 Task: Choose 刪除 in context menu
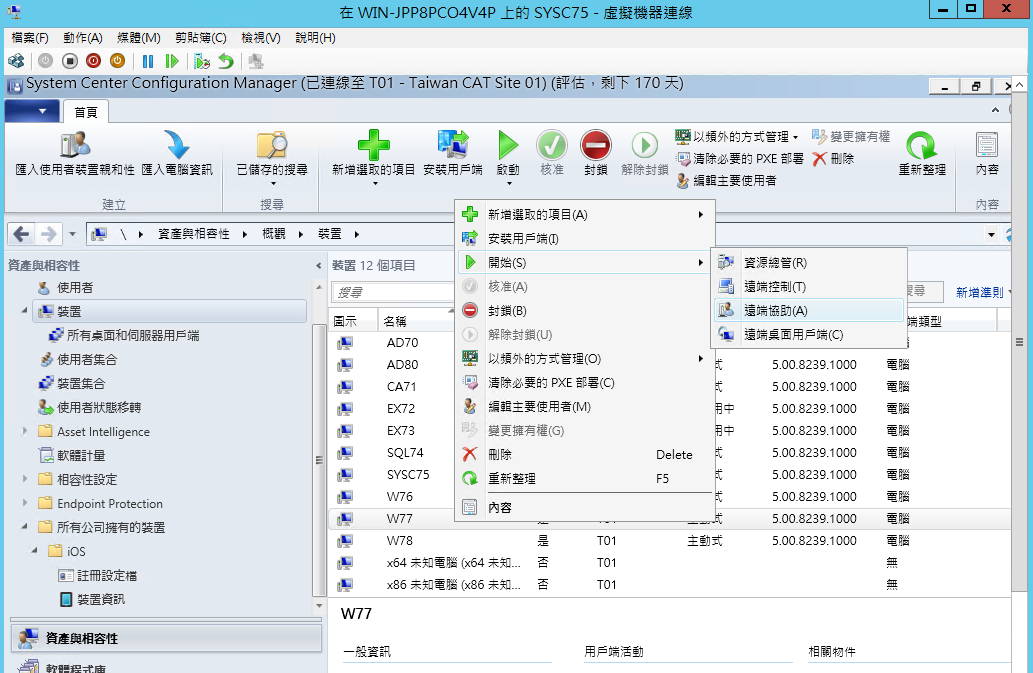point(584,454)
